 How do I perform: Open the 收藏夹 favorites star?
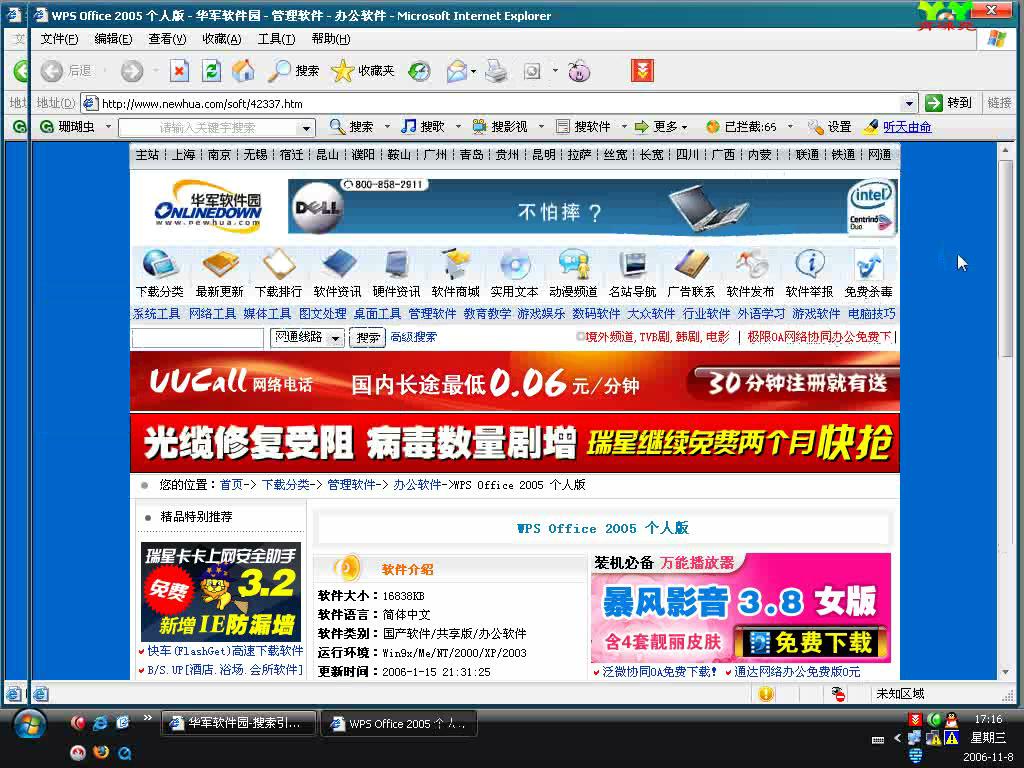coord(363,71)
